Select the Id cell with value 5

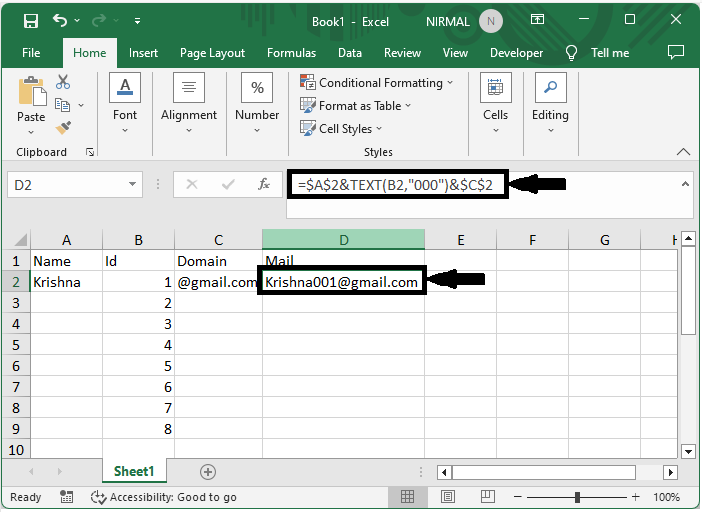click(138, 366)
